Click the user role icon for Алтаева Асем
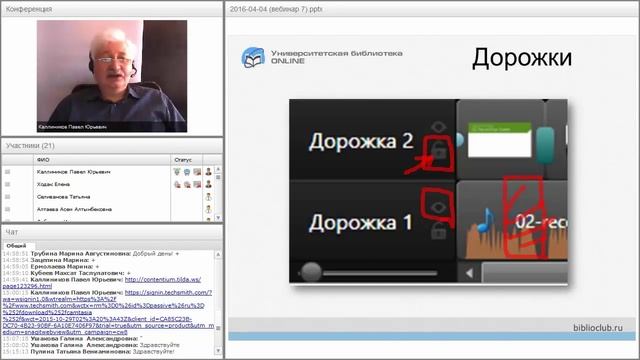The height and width of the screenshot is (360, 640). (209, 209)
